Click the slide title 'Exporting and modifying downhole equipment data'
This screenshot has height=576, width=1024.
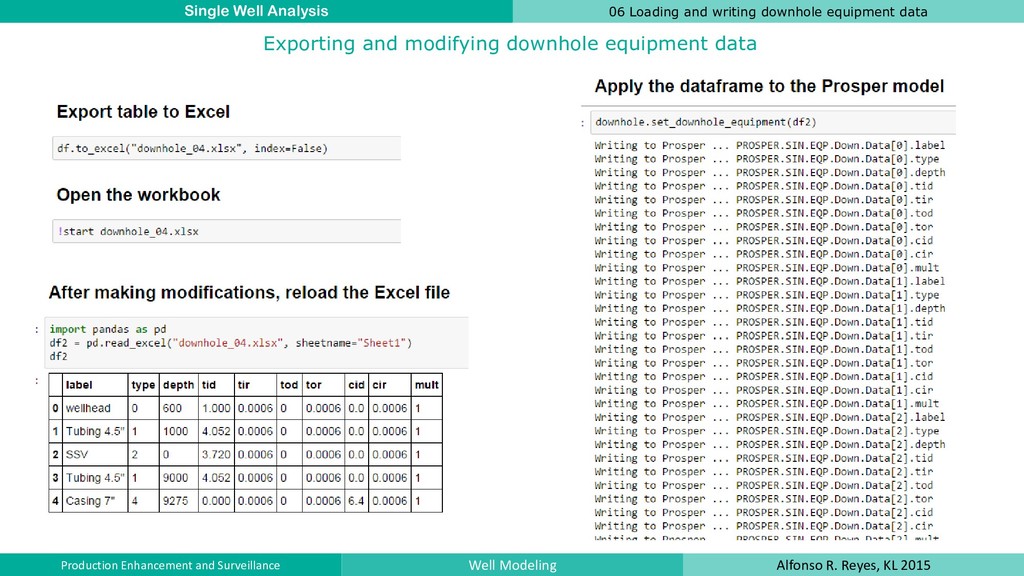coord(510,43)
